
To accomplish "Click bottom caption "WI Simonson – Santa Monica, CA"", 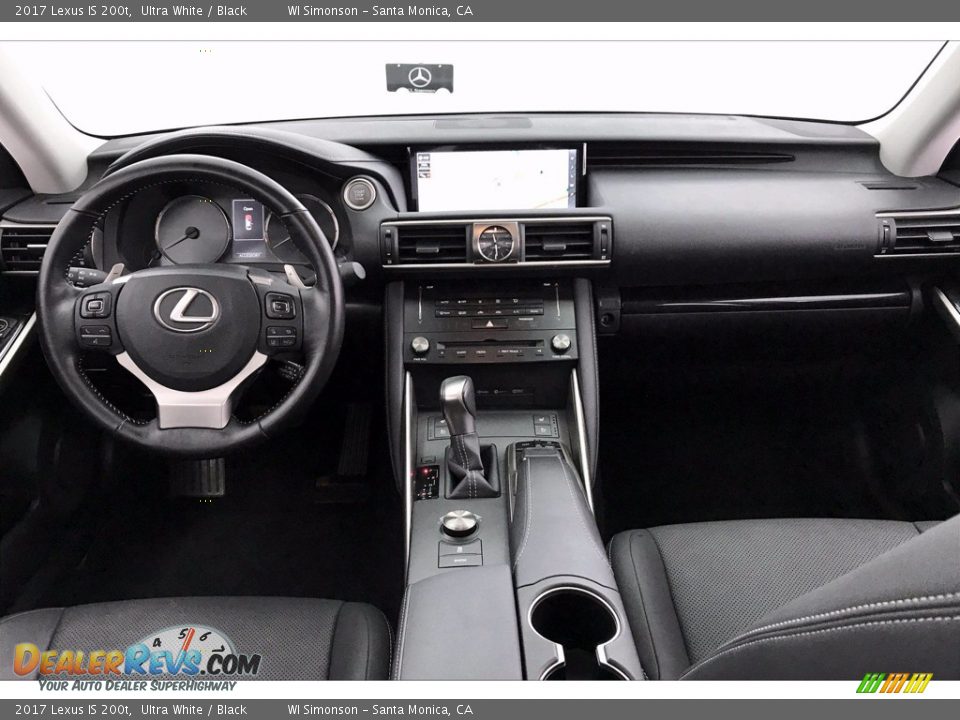I will [380, 710].
